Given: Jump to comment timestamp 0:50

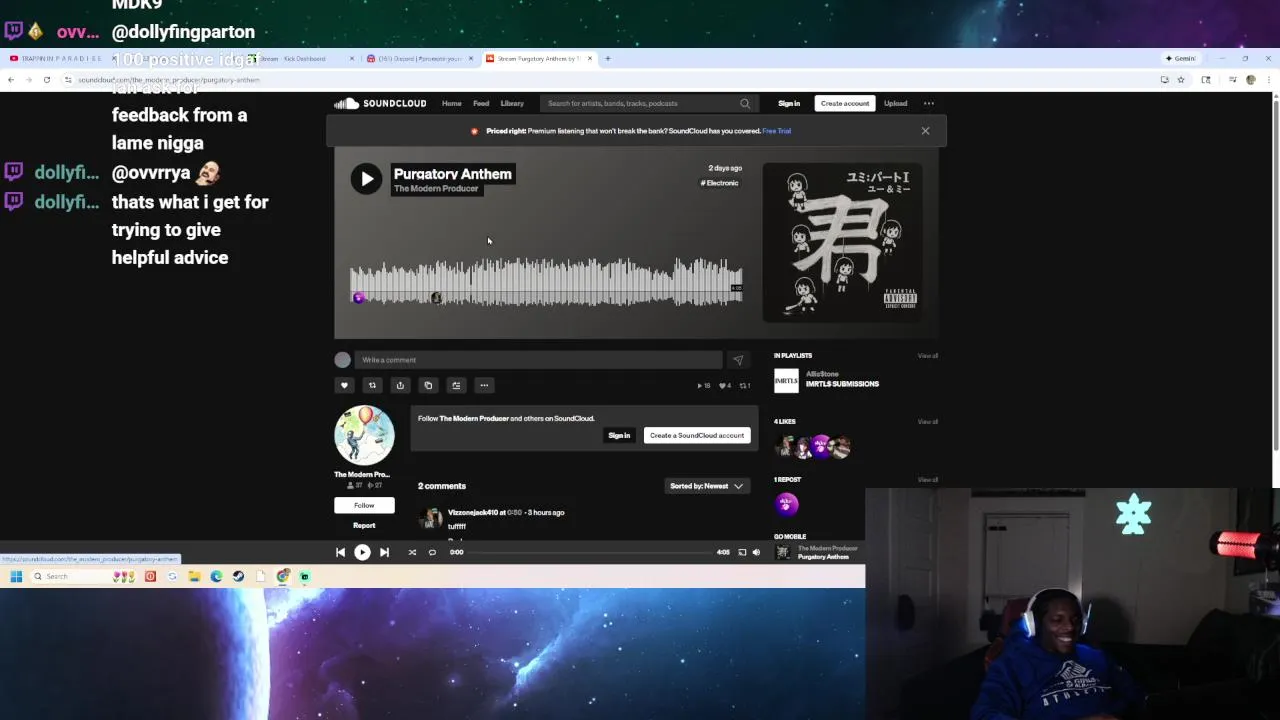Looking at the screenshot, I should tap(514, 512).
